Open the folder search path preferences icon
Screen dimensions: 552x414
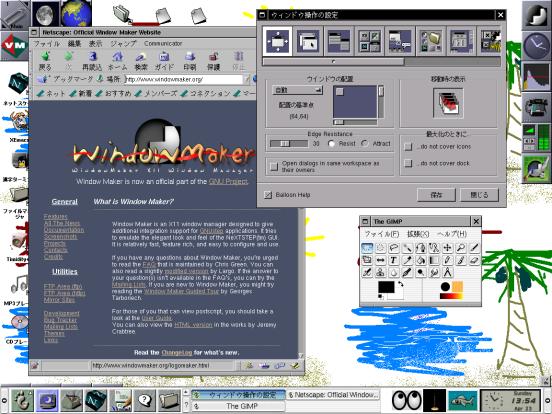[x=431, y=41]
